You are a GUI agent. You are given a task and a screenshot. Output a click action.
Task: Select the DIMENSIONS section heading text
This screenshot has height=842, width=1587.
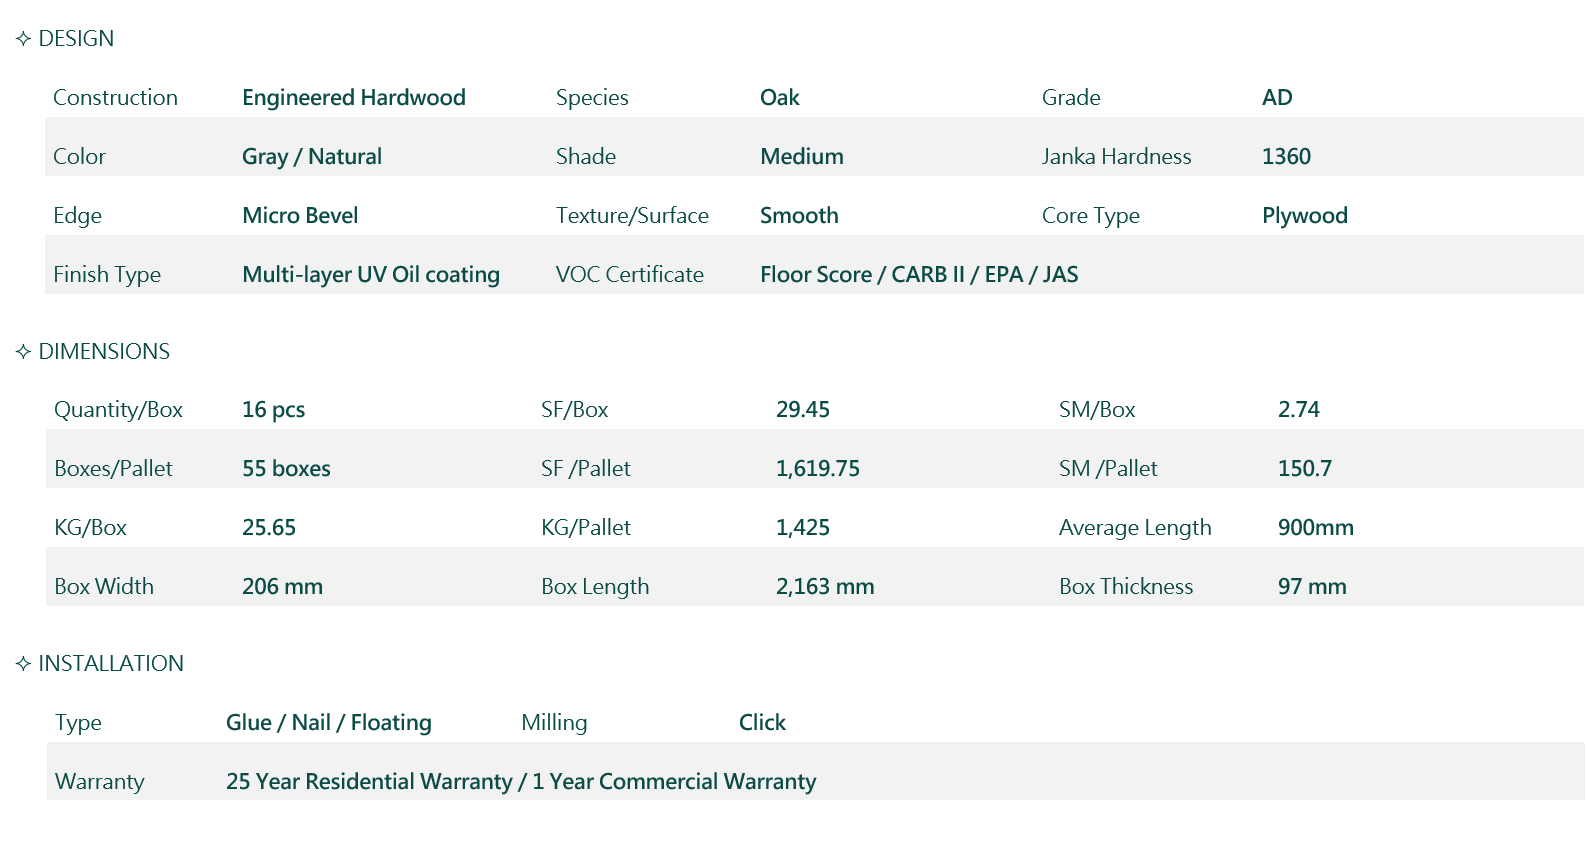104,352
